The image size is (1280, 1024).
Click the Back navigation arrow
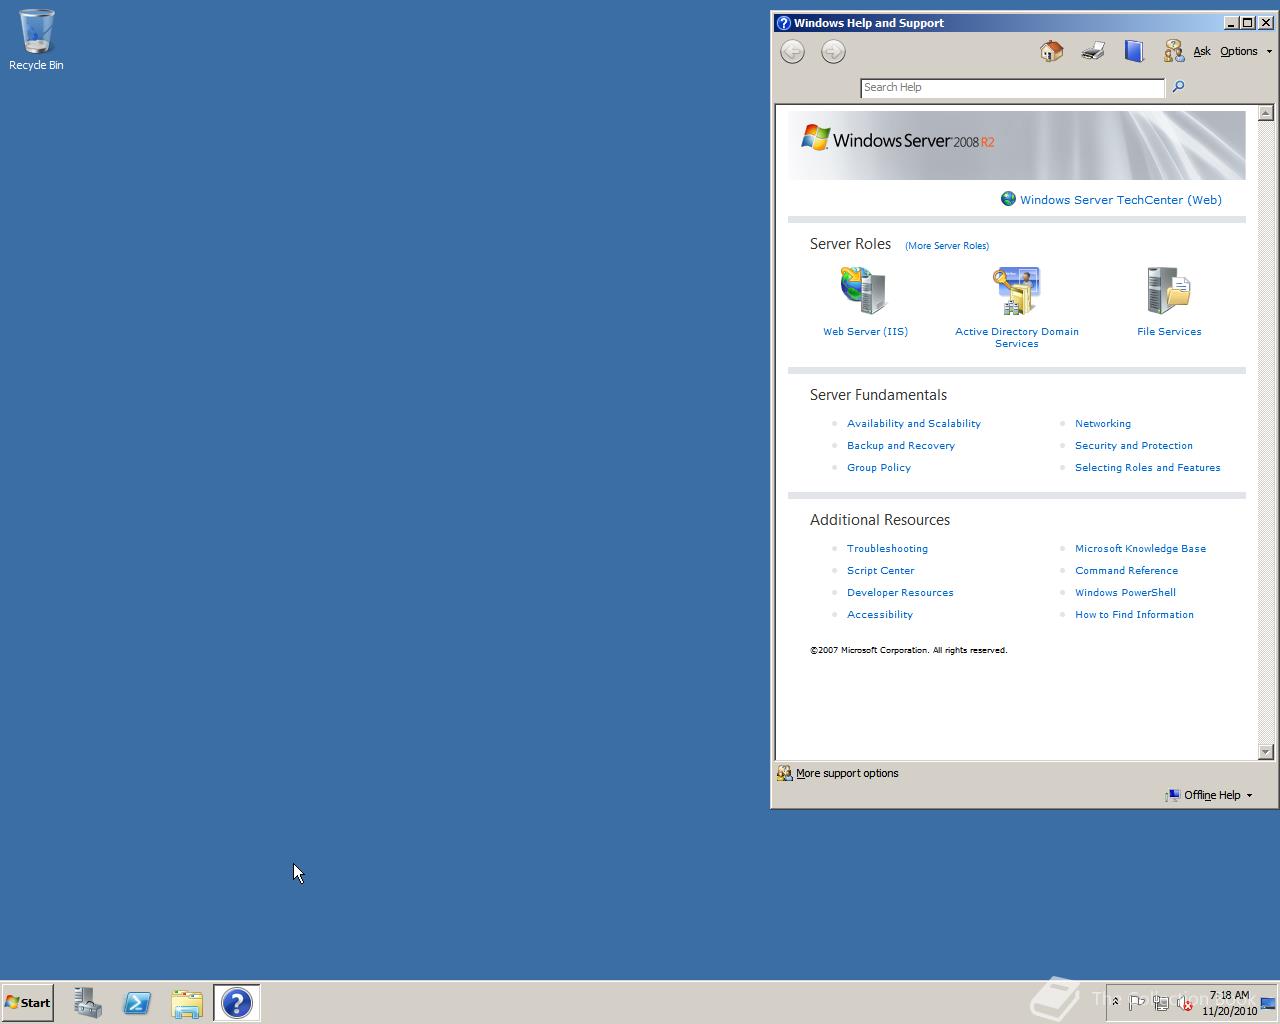point(792,50)
